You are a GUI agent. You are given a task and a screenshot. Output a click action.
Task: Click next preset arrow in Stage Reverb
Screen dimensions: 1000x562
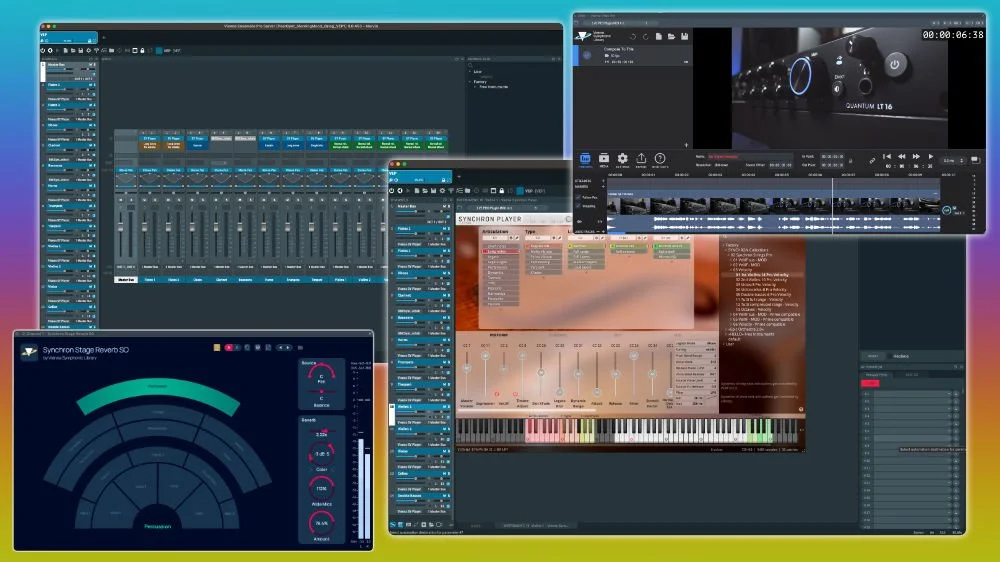[288, 348]
